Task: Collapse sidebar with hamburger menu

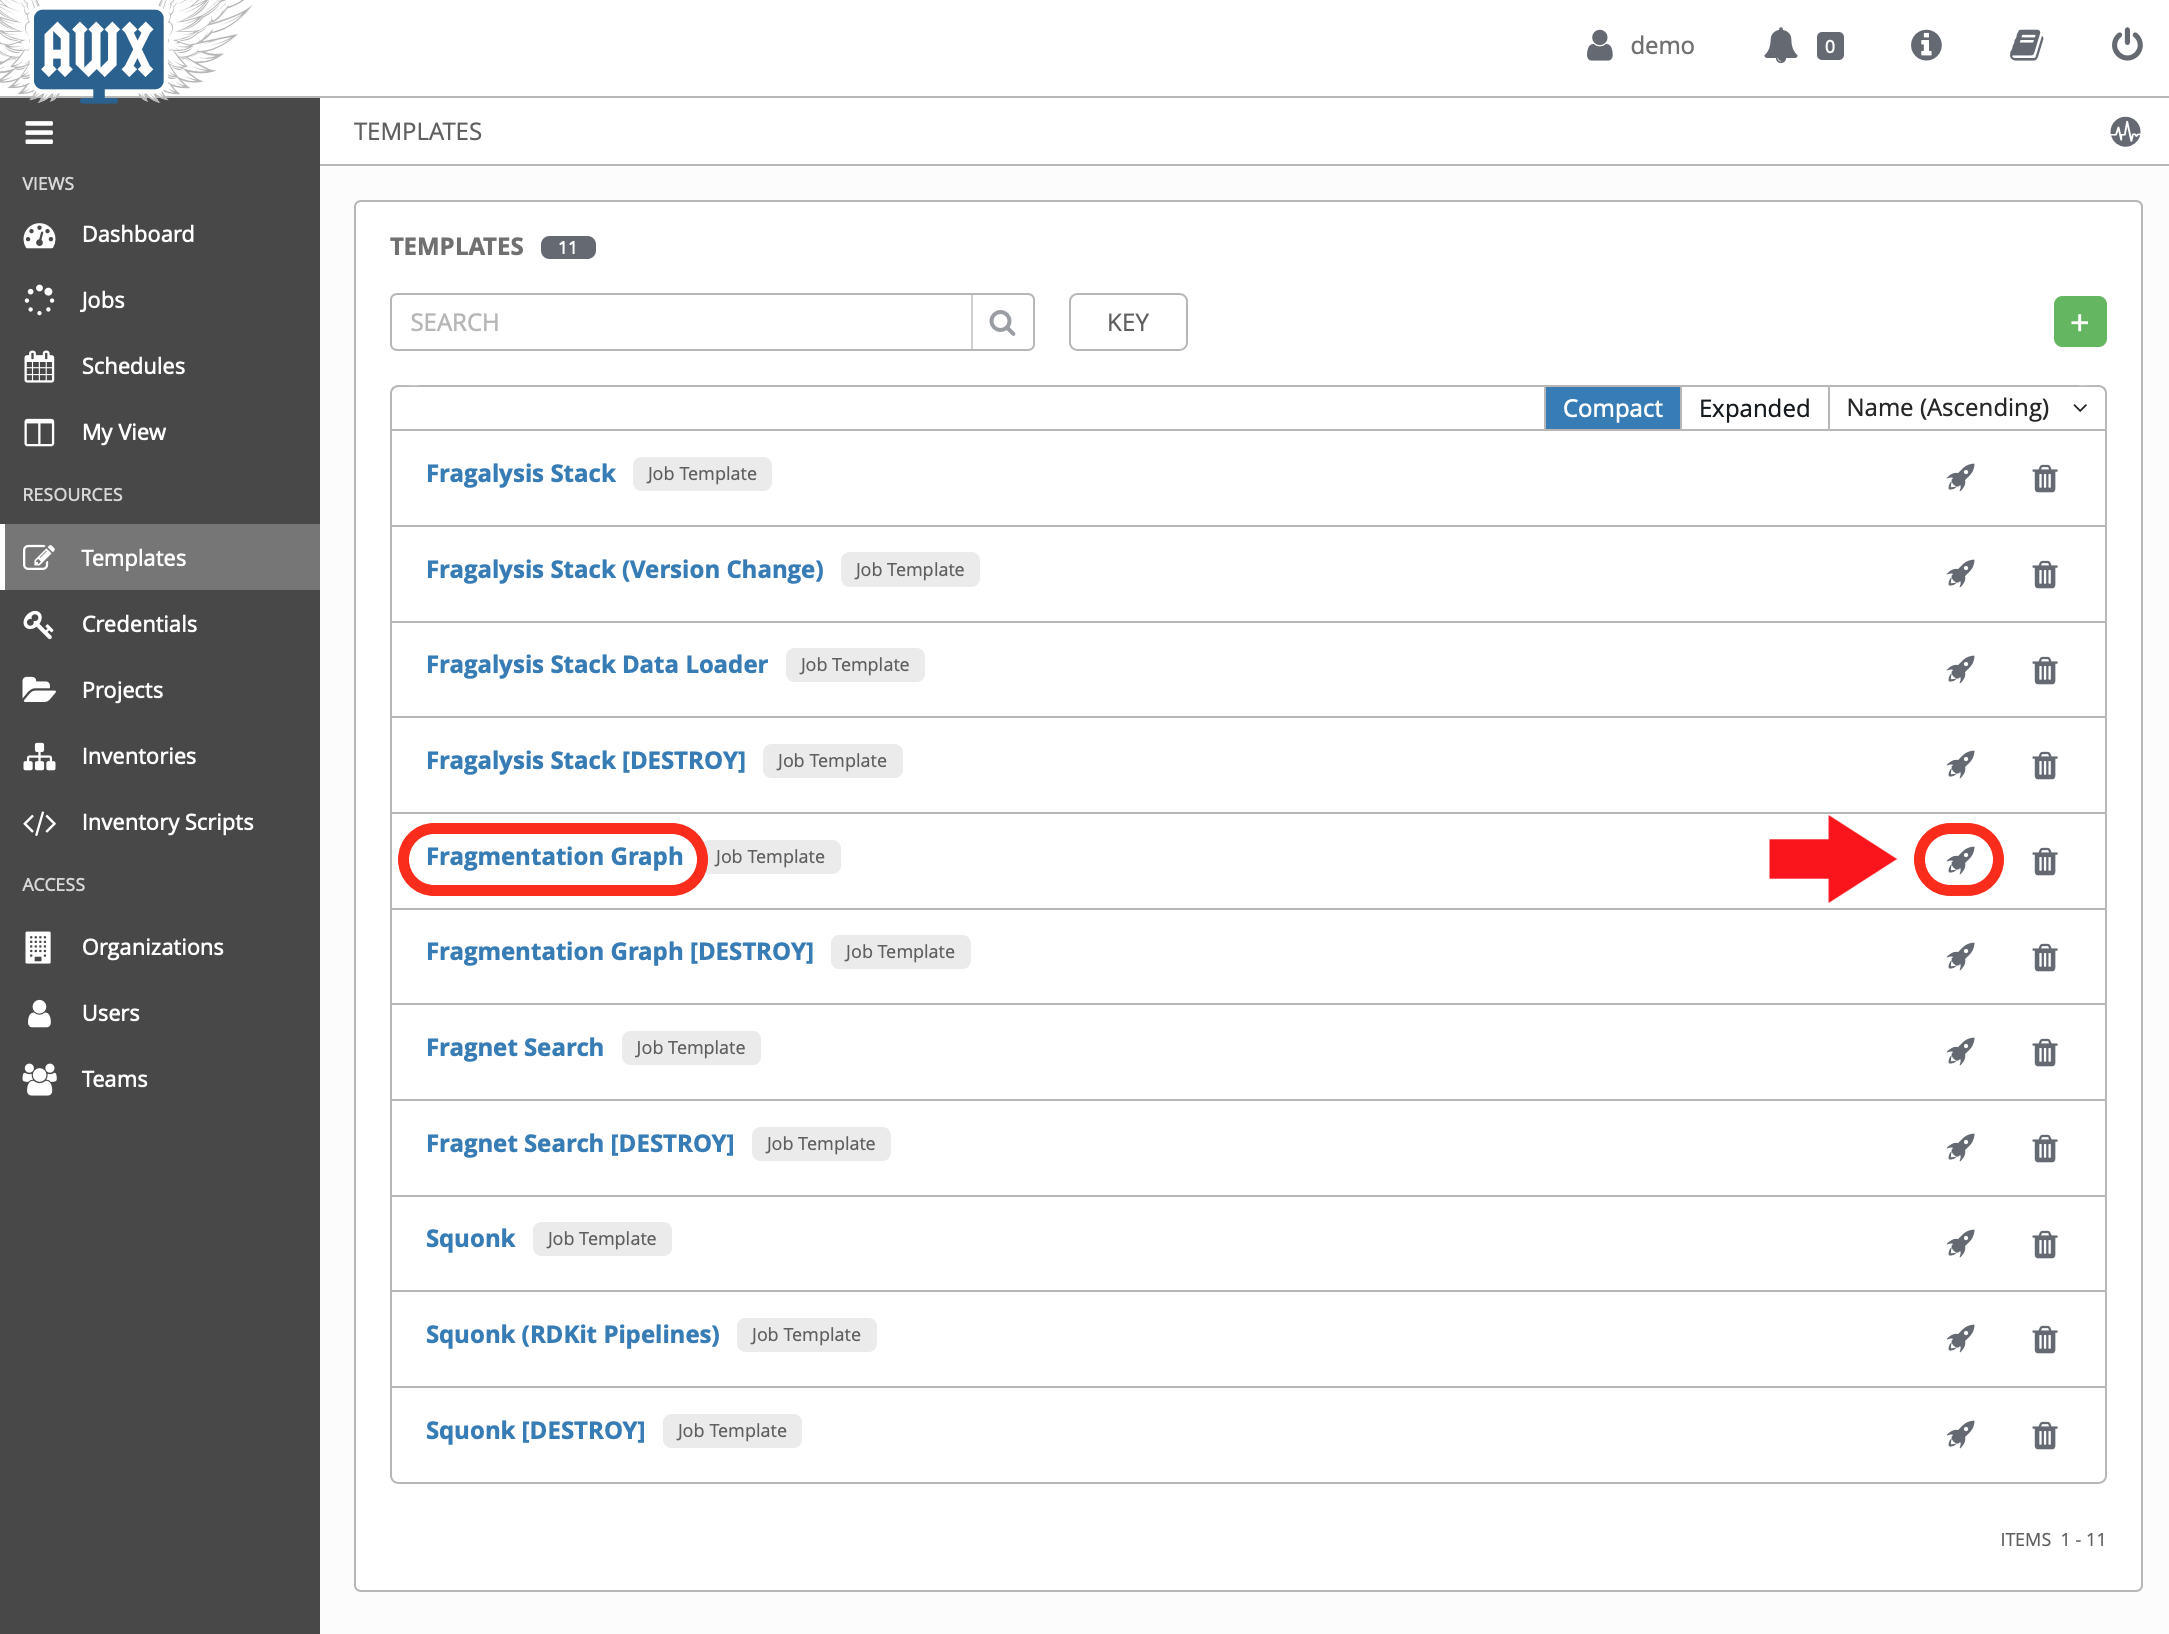Action: tap(39, 132)
